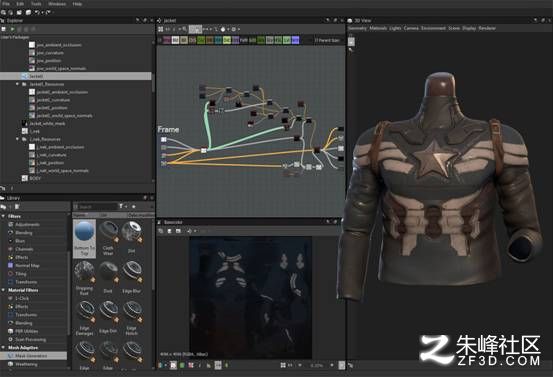This screenshot has width=553, height=377.
Task: Click the white node button in graph toolbar
Action: pyautogui.click(x=175, y=40)
